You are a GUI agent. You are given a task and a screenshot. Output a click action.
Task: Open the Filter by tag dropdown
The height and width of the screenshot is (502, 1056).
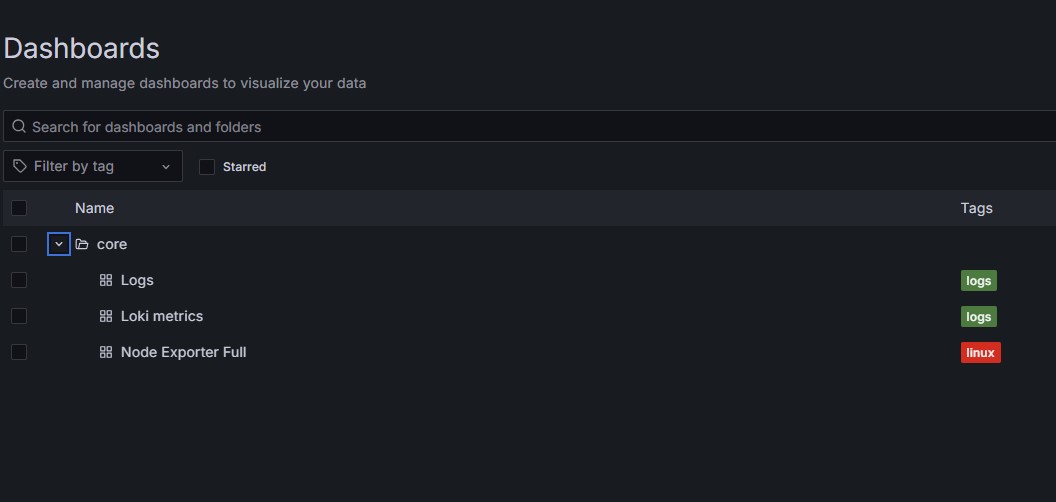[x=93, y=166]
